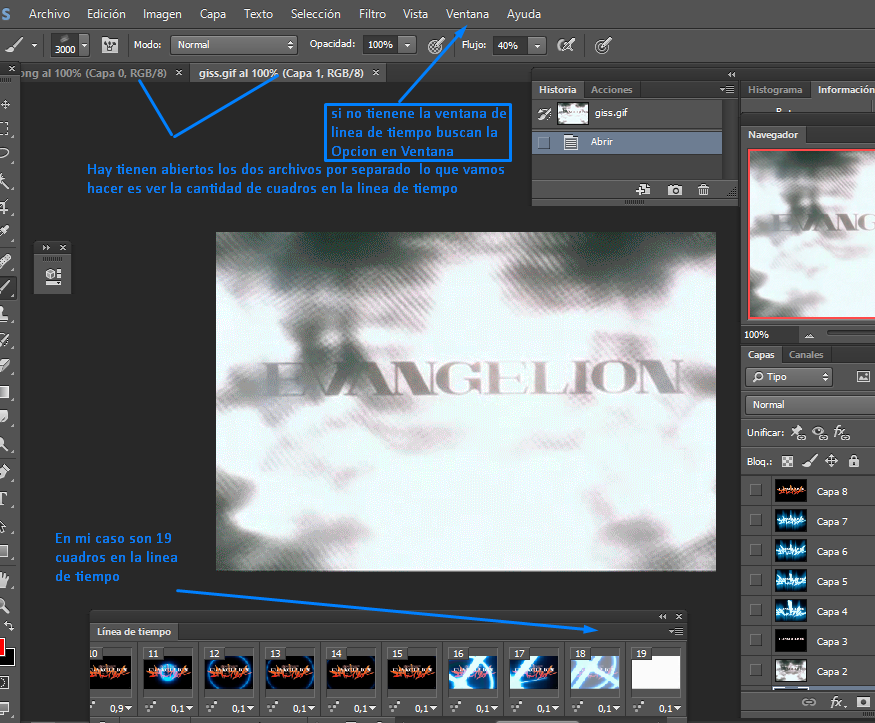The width and height of the screenshot is (875, 723).
Task: Open the Tipo layer filter dropdown
Action: point(789,377)
